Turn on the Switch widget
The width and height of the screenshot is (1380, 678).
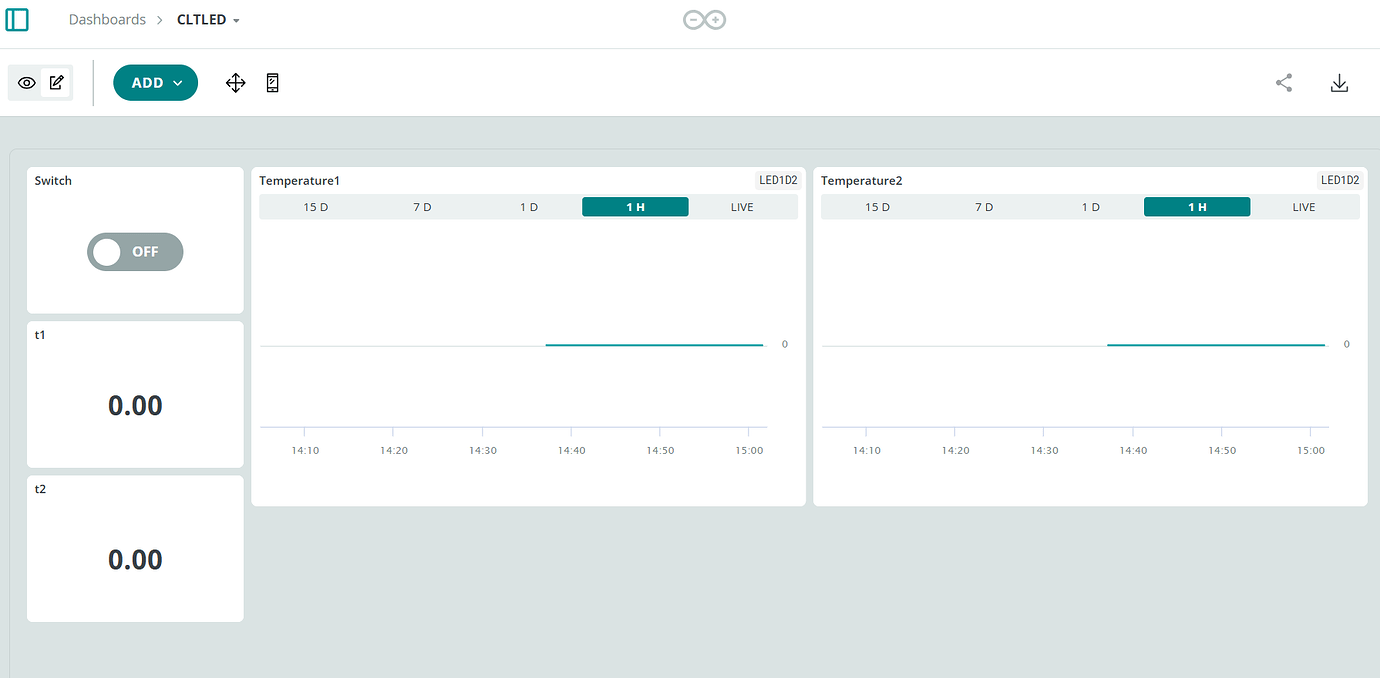coord(135,251)
